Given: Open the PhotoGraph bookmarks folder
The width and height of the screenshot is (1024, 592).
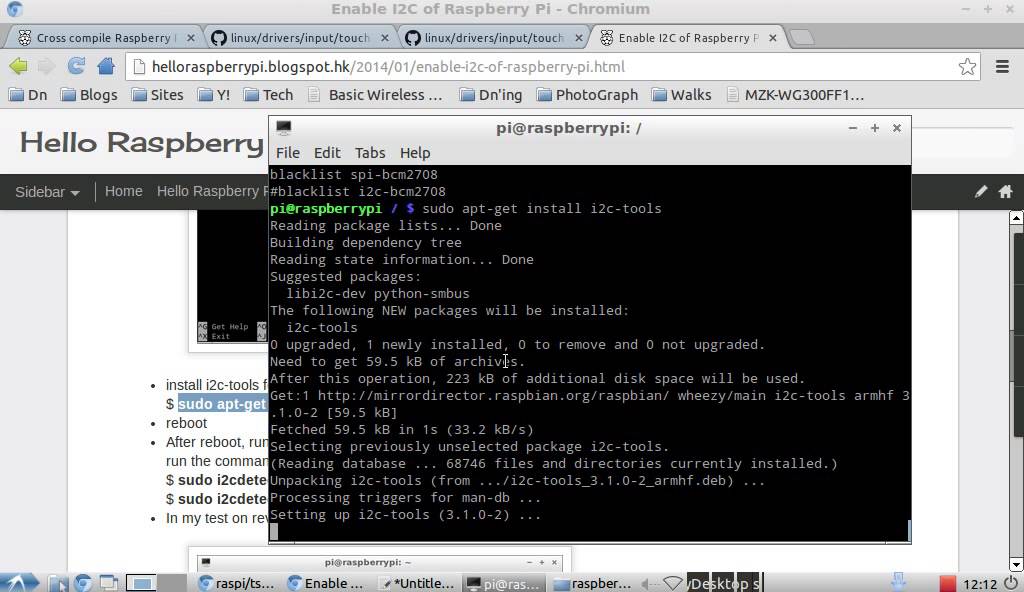Looking at the screenshot, I should (587, 95).
